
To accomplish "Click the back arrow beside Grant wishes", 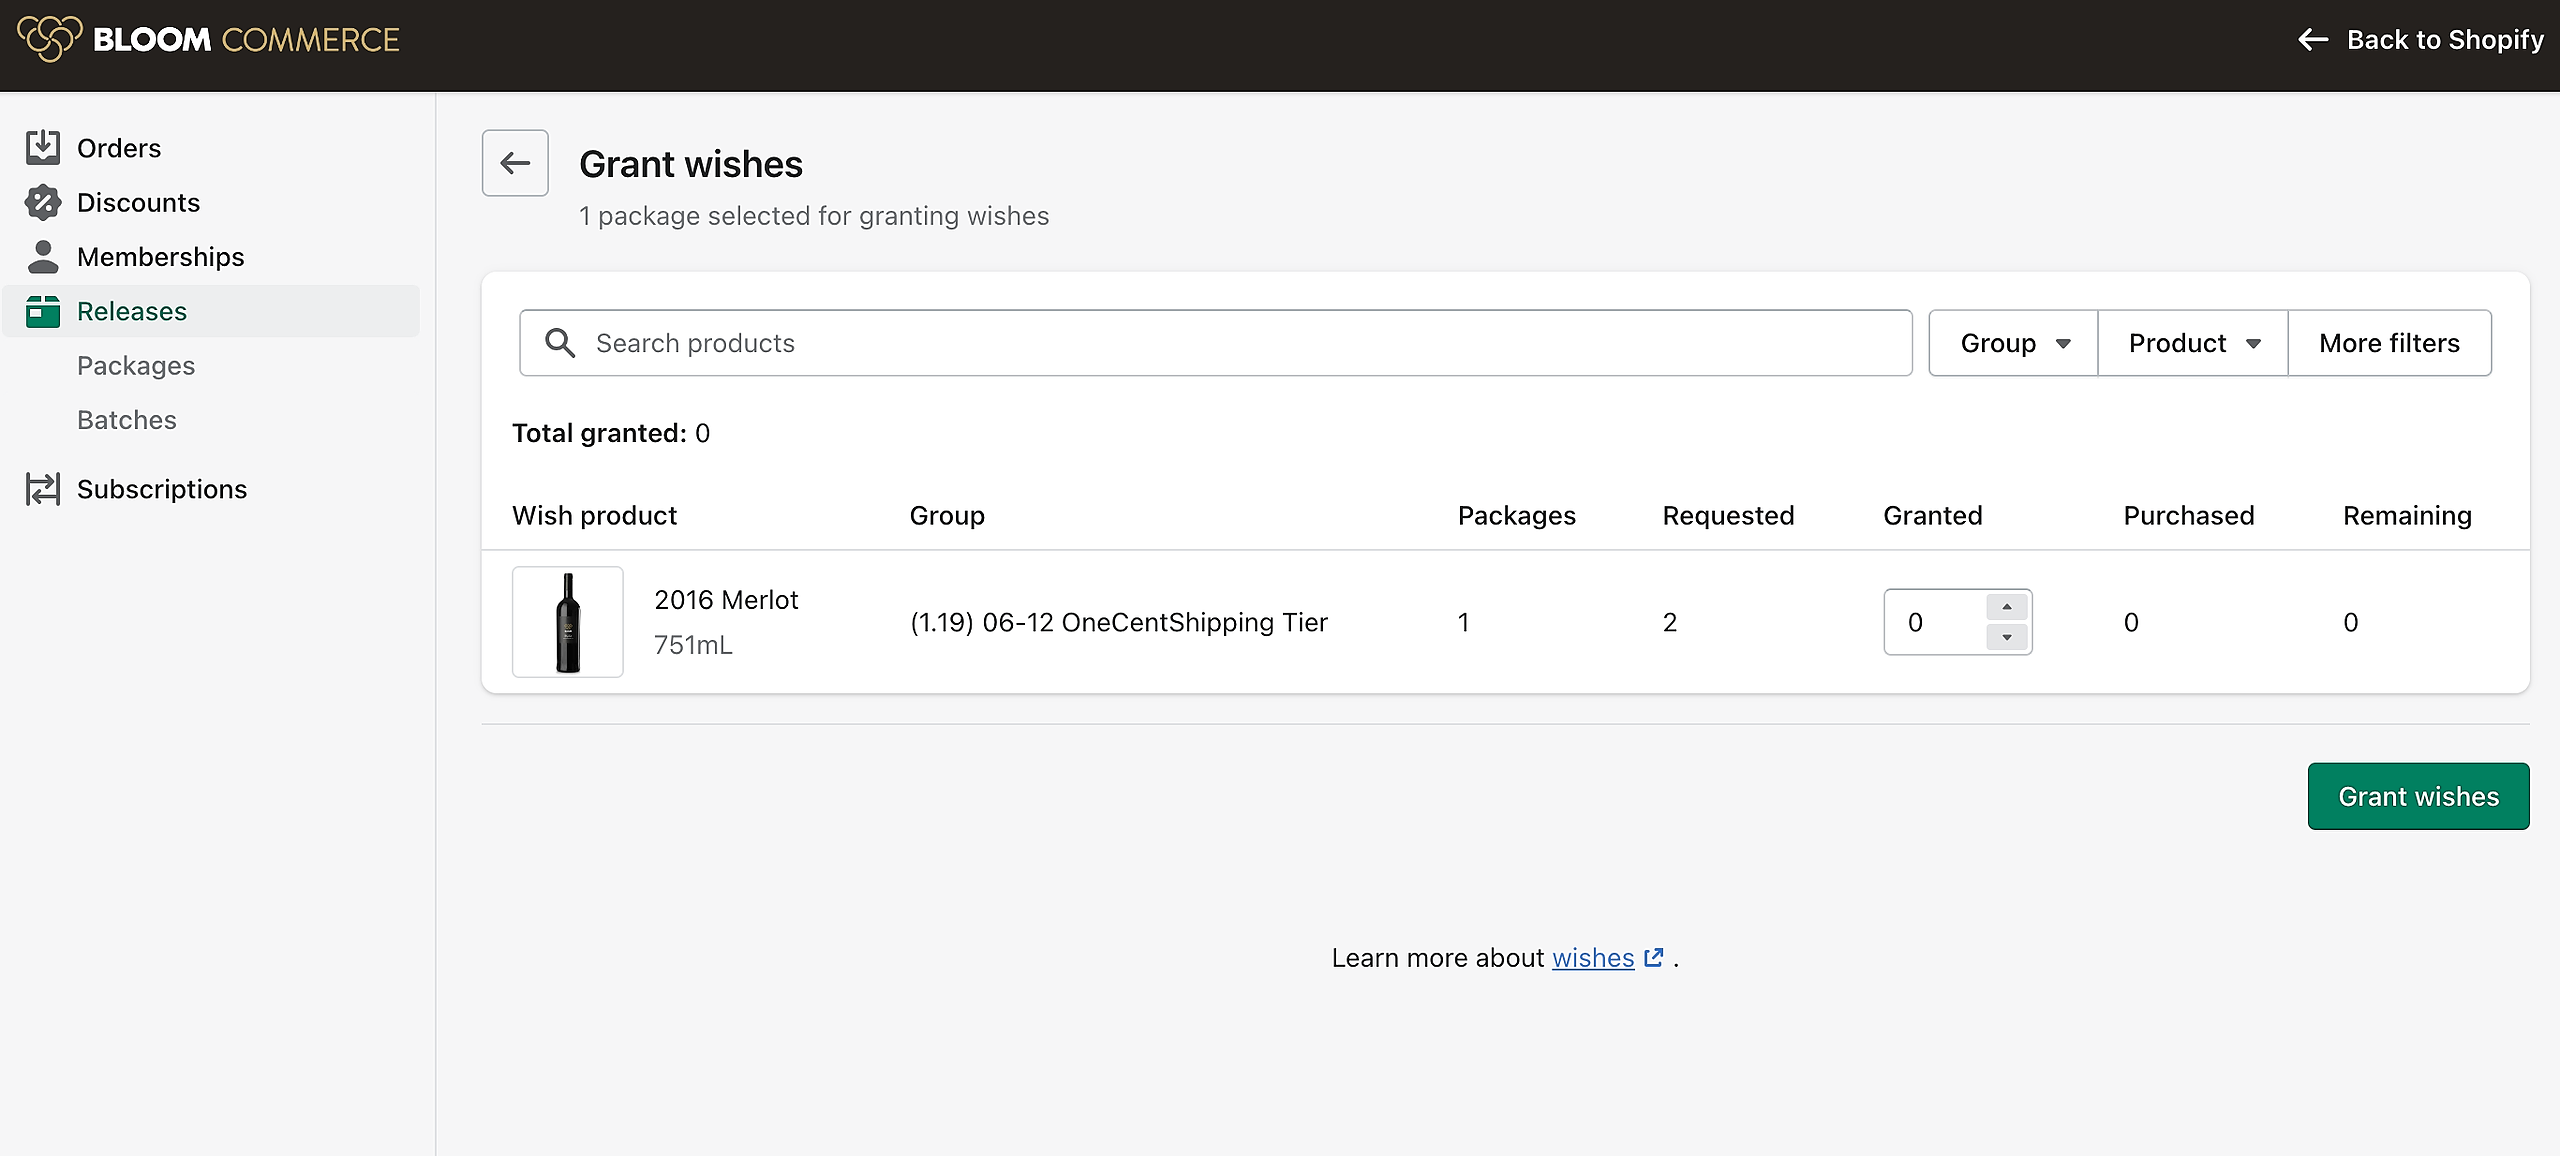I will 515,163.
